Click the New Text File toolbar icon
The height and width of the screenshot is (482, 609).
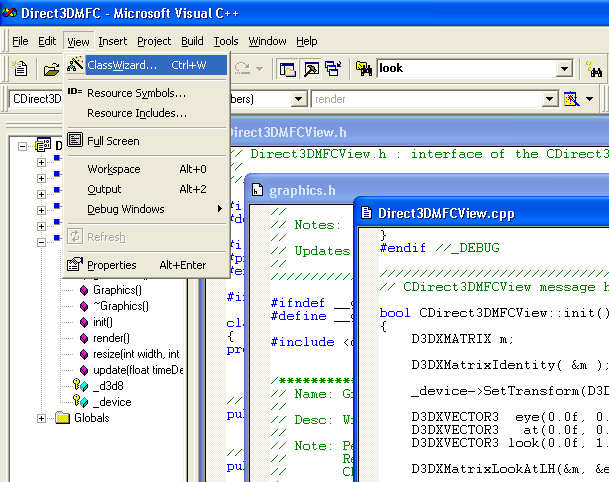(19, 69)
